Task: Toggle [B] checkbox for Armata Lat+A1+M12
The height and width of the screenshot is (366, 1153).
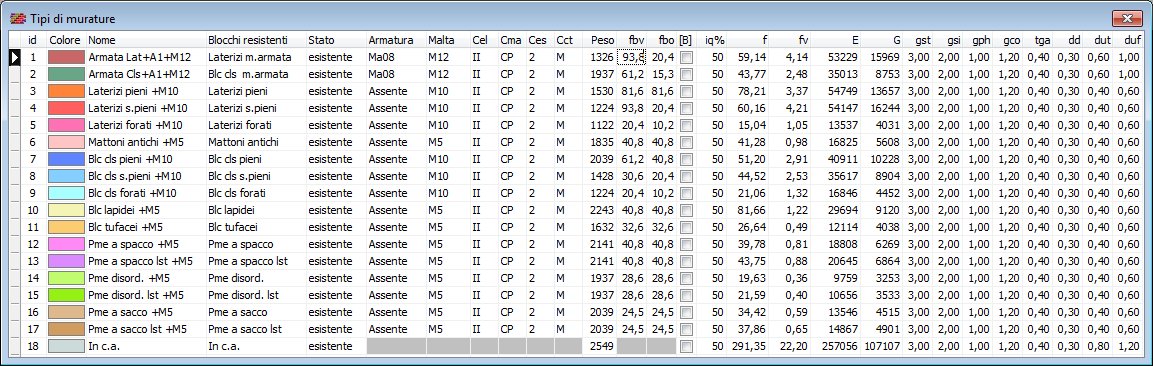Action: 685,57
